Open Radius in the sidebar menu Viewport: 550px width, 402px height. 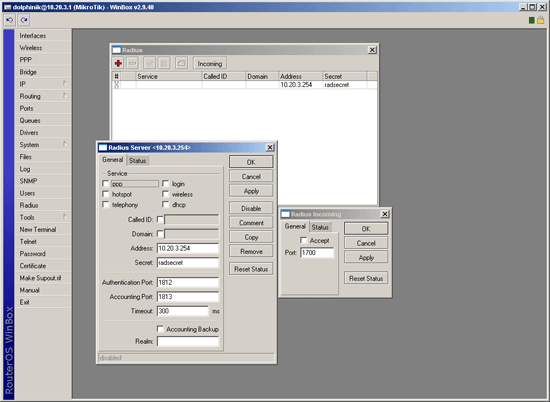tap(42, 205)
